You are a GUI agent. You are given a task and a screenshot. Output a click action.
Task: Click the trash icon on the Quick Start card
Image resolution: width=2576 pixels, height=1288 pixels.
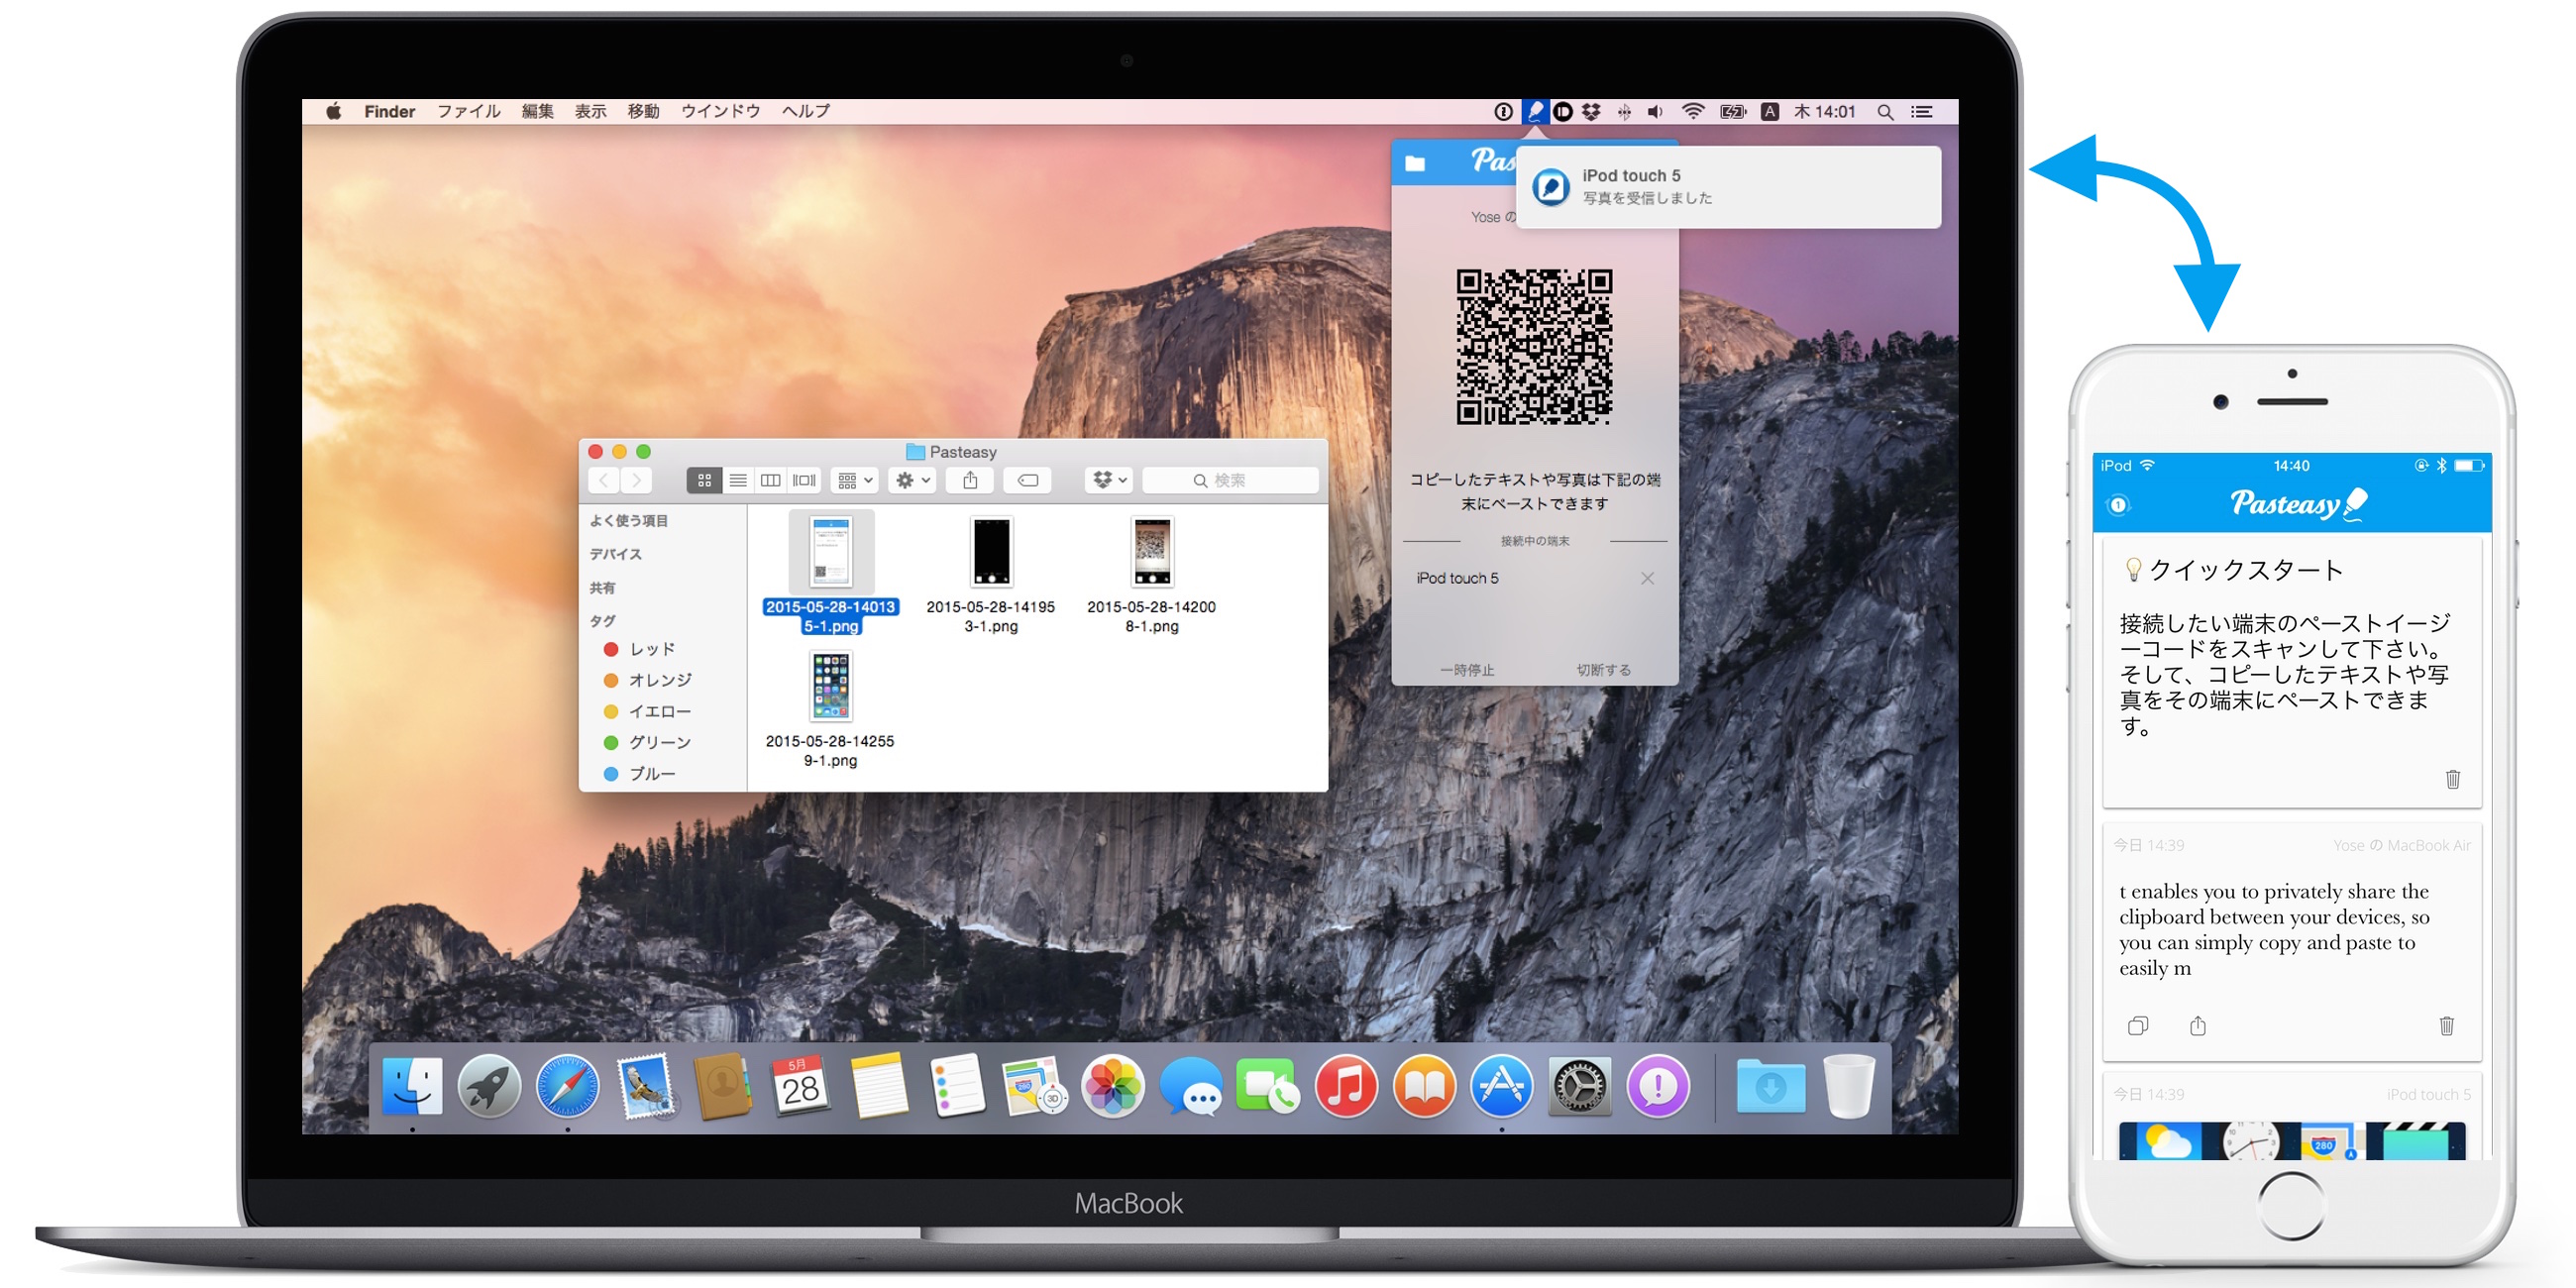pyautogui.click(x=2452, y=778)
